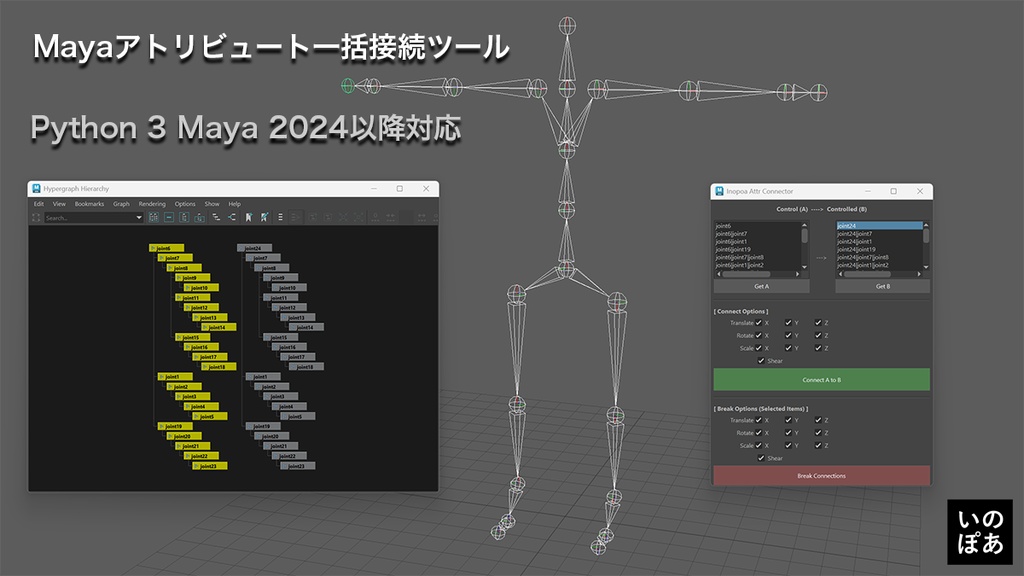
Task: Open the Bookmarks menu in Hypergraph Hierarchy
Action: (x=89, y=204)
